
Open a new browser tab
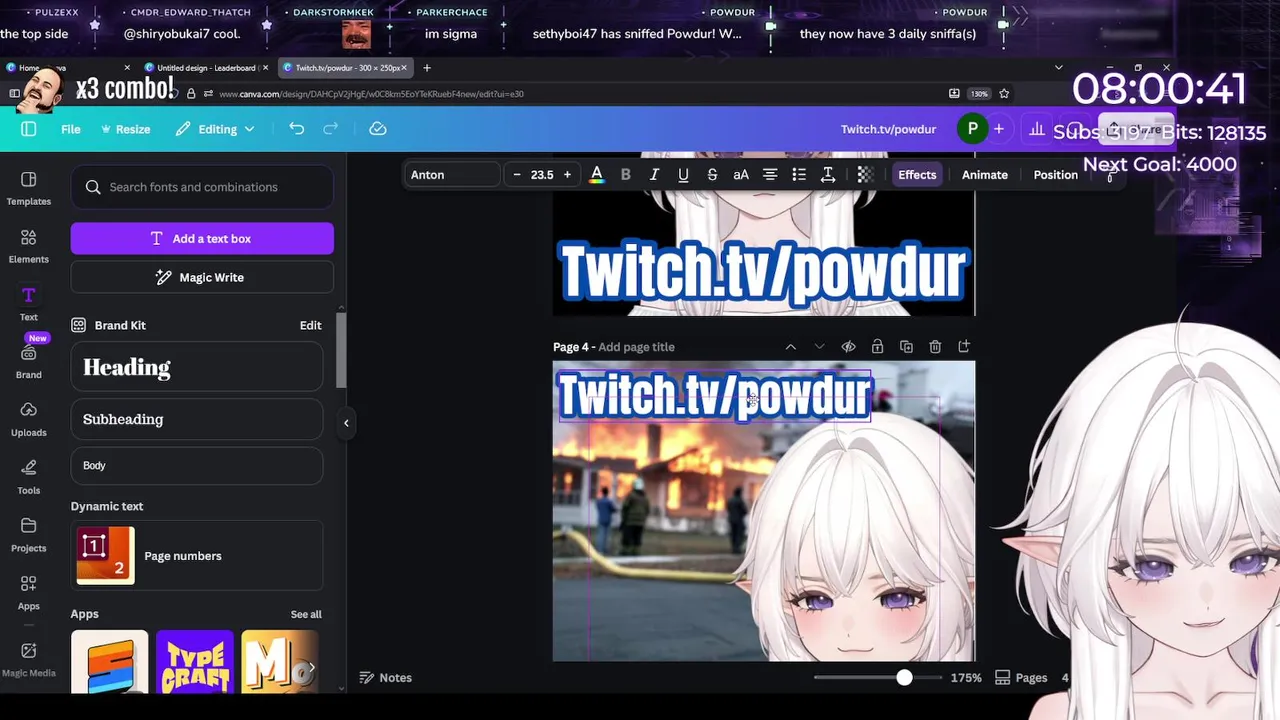click(427, 68)
